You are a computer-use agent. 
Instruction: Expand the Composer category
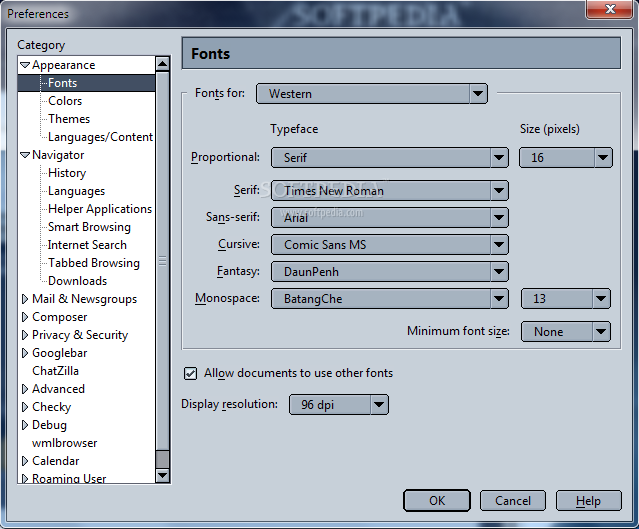pos(25,317)
